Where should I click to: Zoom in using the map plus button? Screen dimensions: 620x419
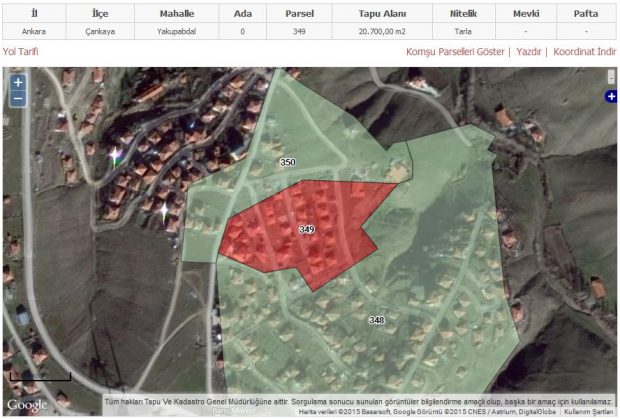(18, 83)
